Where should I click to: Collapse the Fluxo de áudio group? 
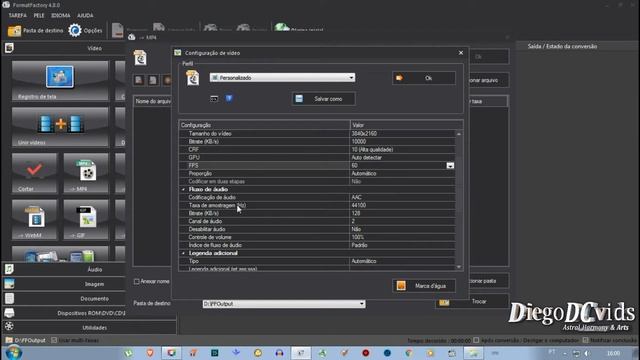pos(183,189)
